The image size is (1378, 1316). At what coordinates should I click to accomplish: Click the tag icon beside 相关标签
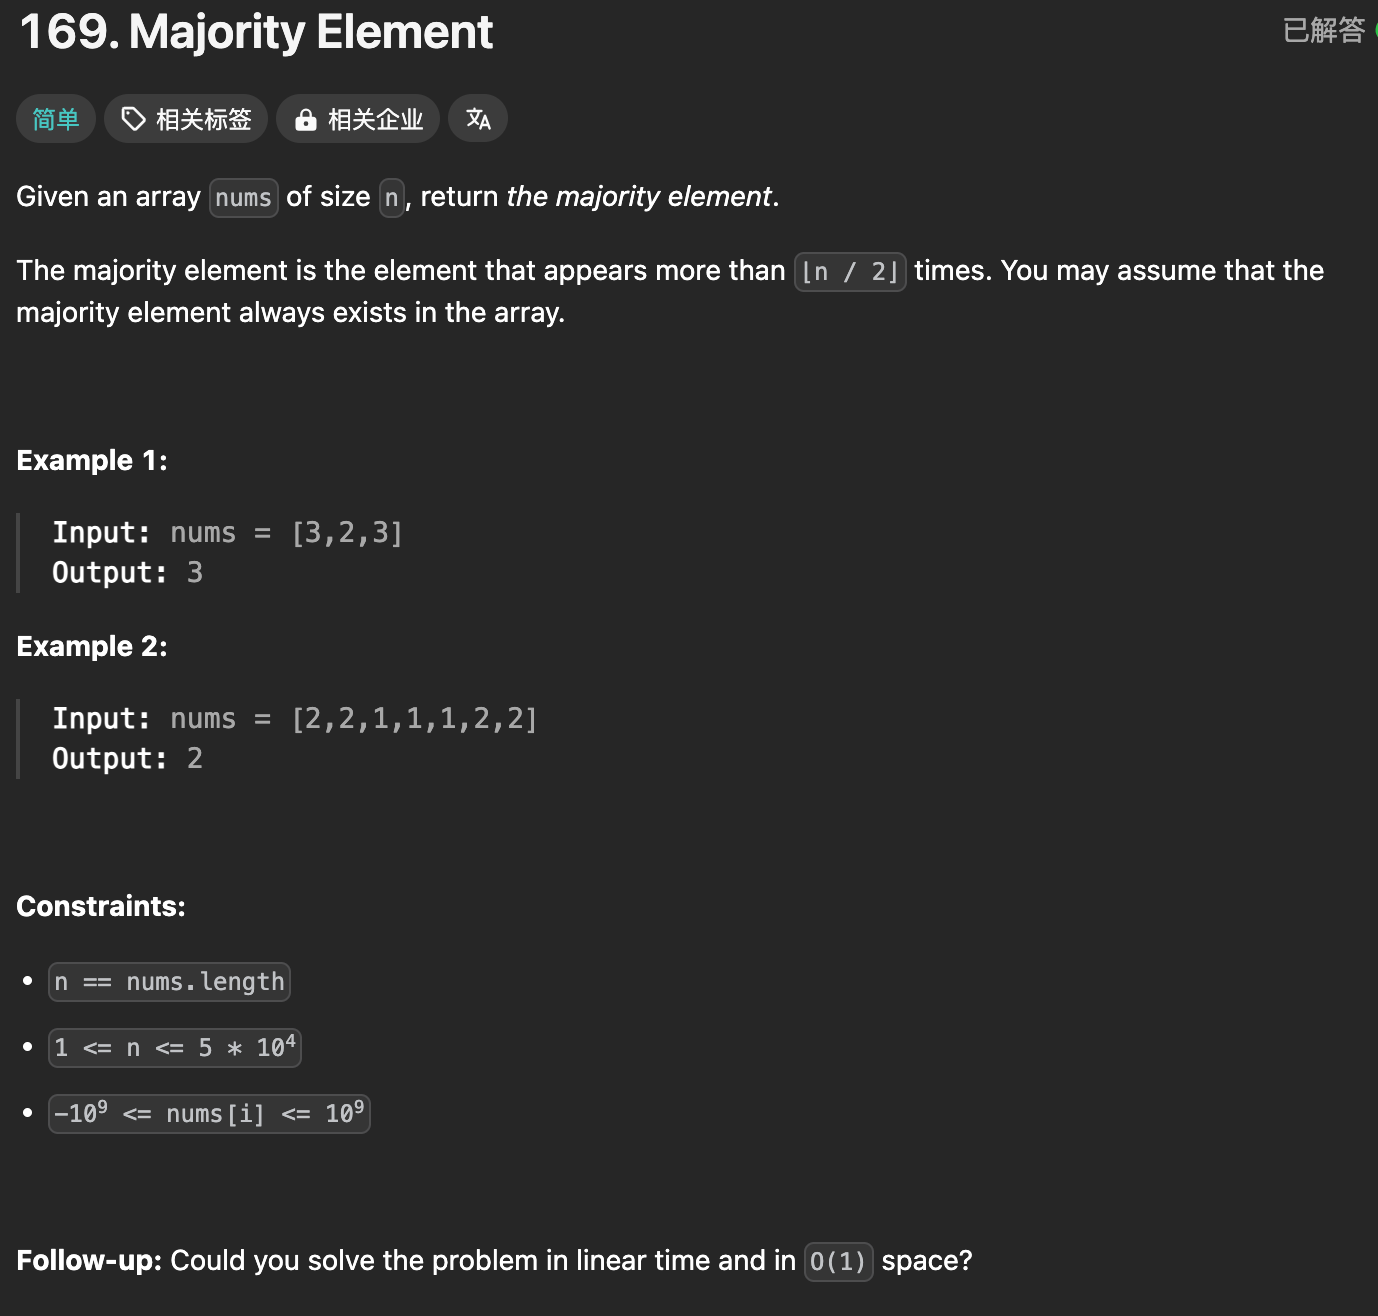[x=135, y=118]
